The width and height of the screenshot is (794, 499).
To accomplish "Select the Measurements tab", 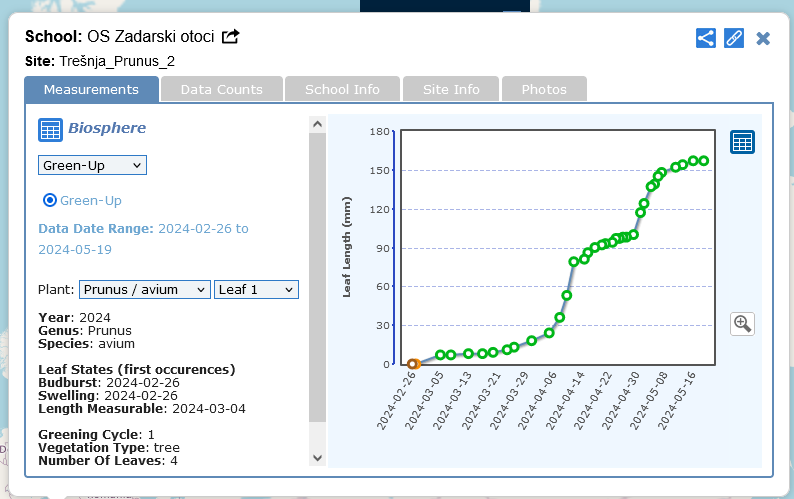I will 91,89.
